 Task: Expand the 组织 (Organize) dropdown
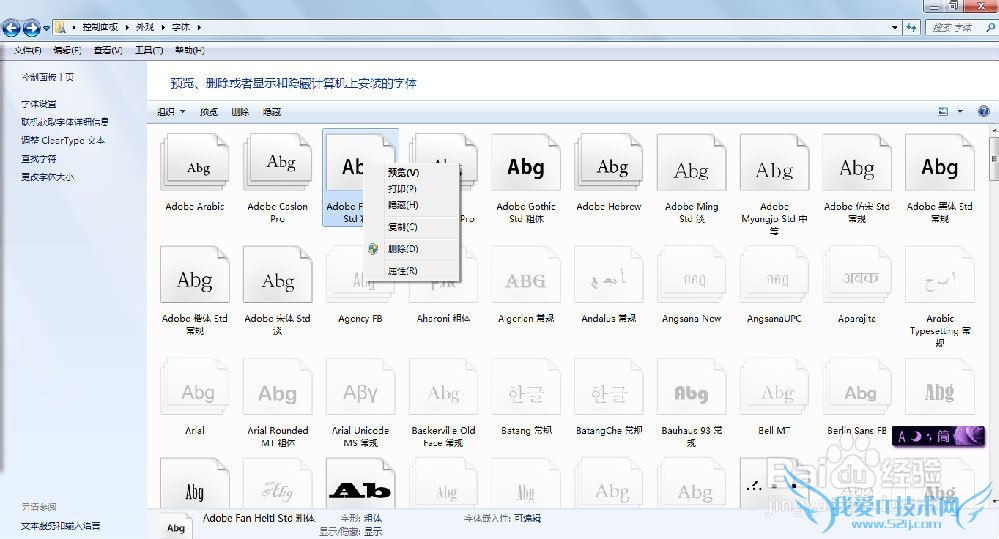point(168,112)
